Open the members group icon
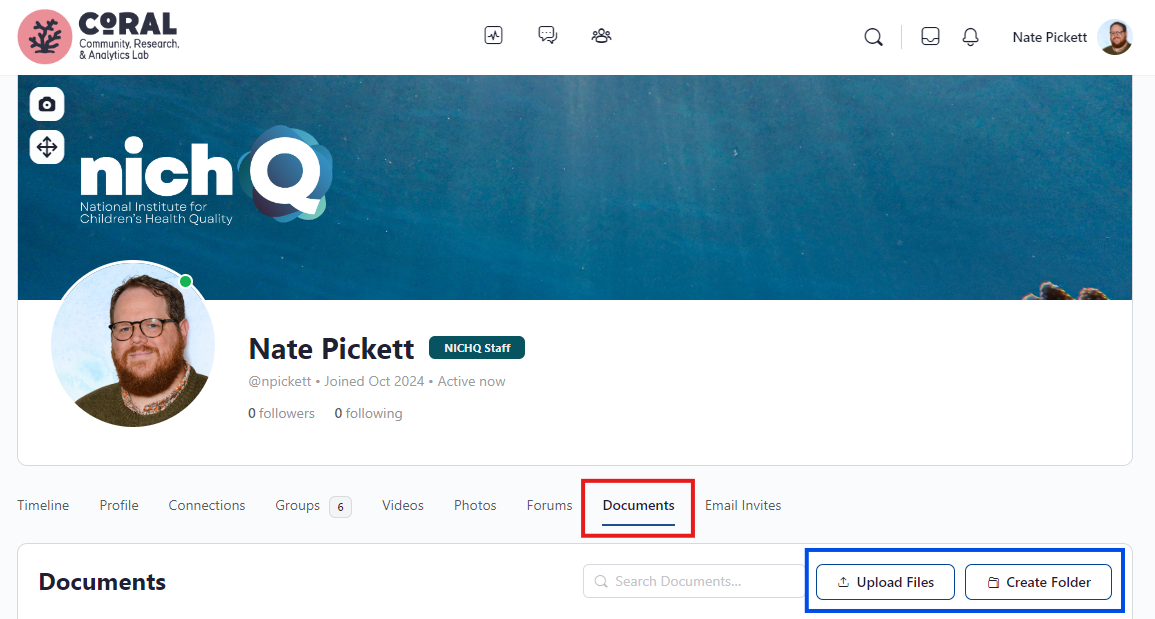The width and height of the screenshot is (1155, 619). tap(601, 36)
